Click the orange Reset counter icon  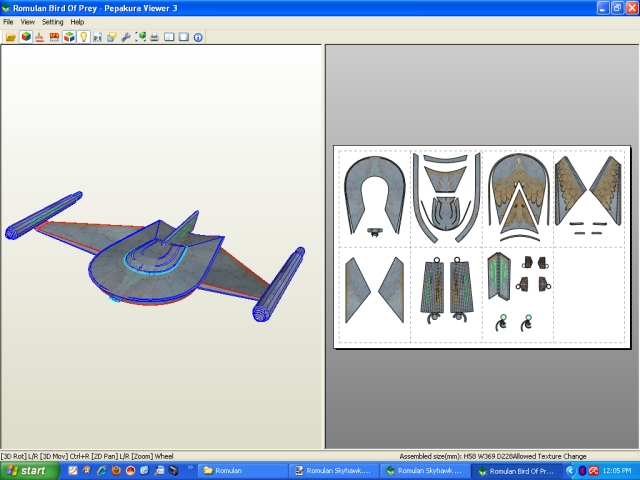tap(54, 37)
